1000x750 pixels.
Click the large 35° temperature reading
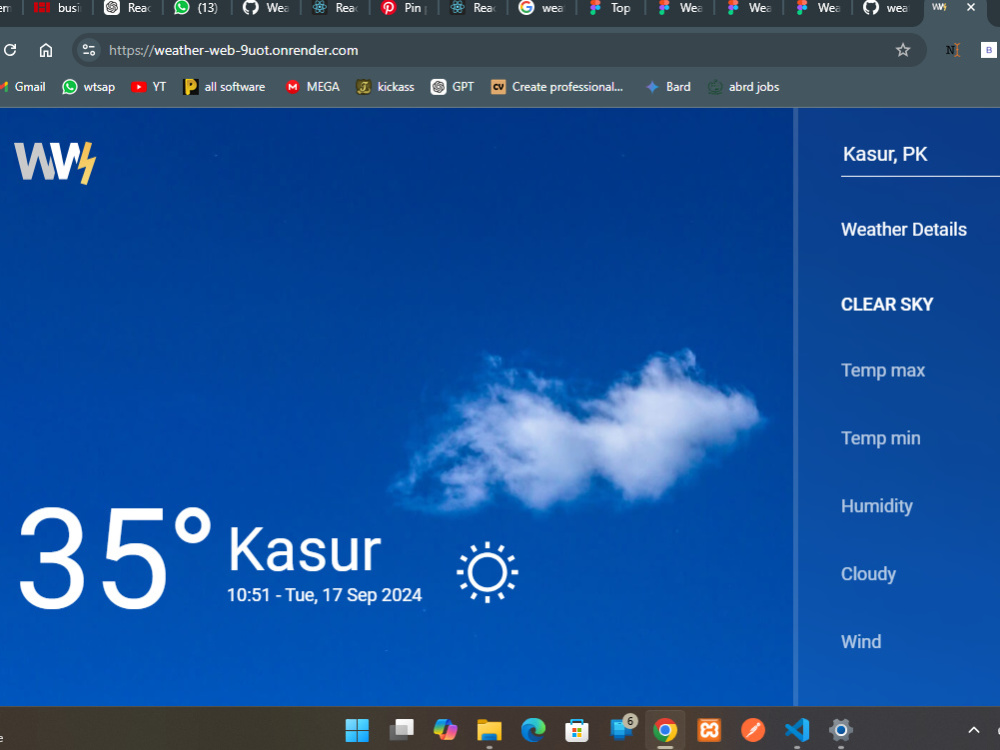tap(115, 558)
